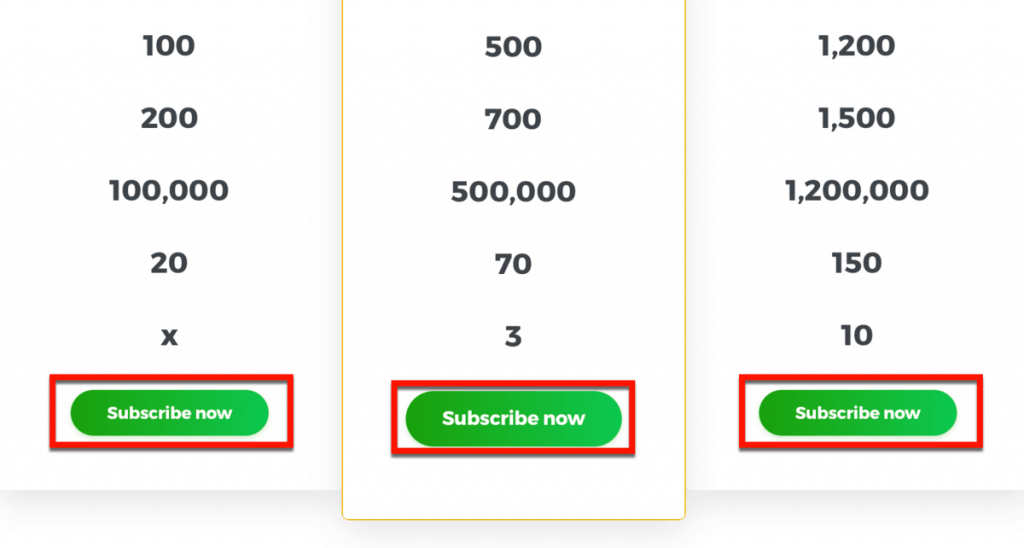Click the 700 value

pos(513,119)
